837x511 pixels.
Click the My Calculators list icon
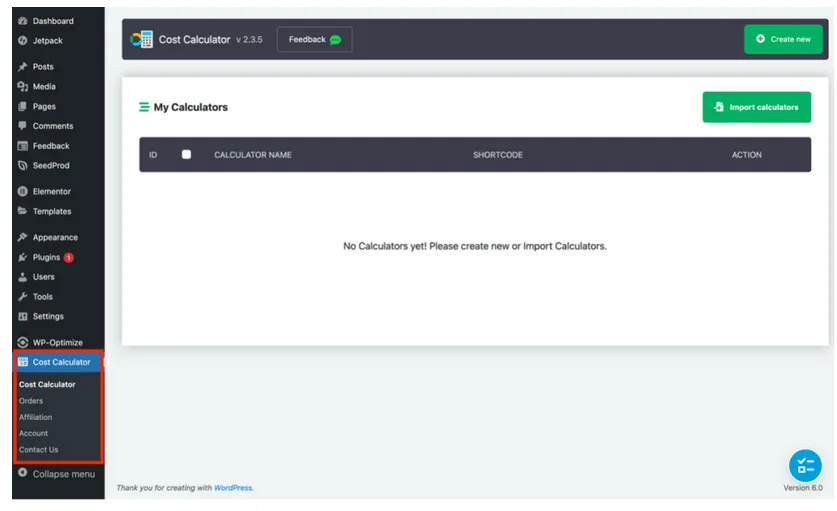click(x=144, y=107)
